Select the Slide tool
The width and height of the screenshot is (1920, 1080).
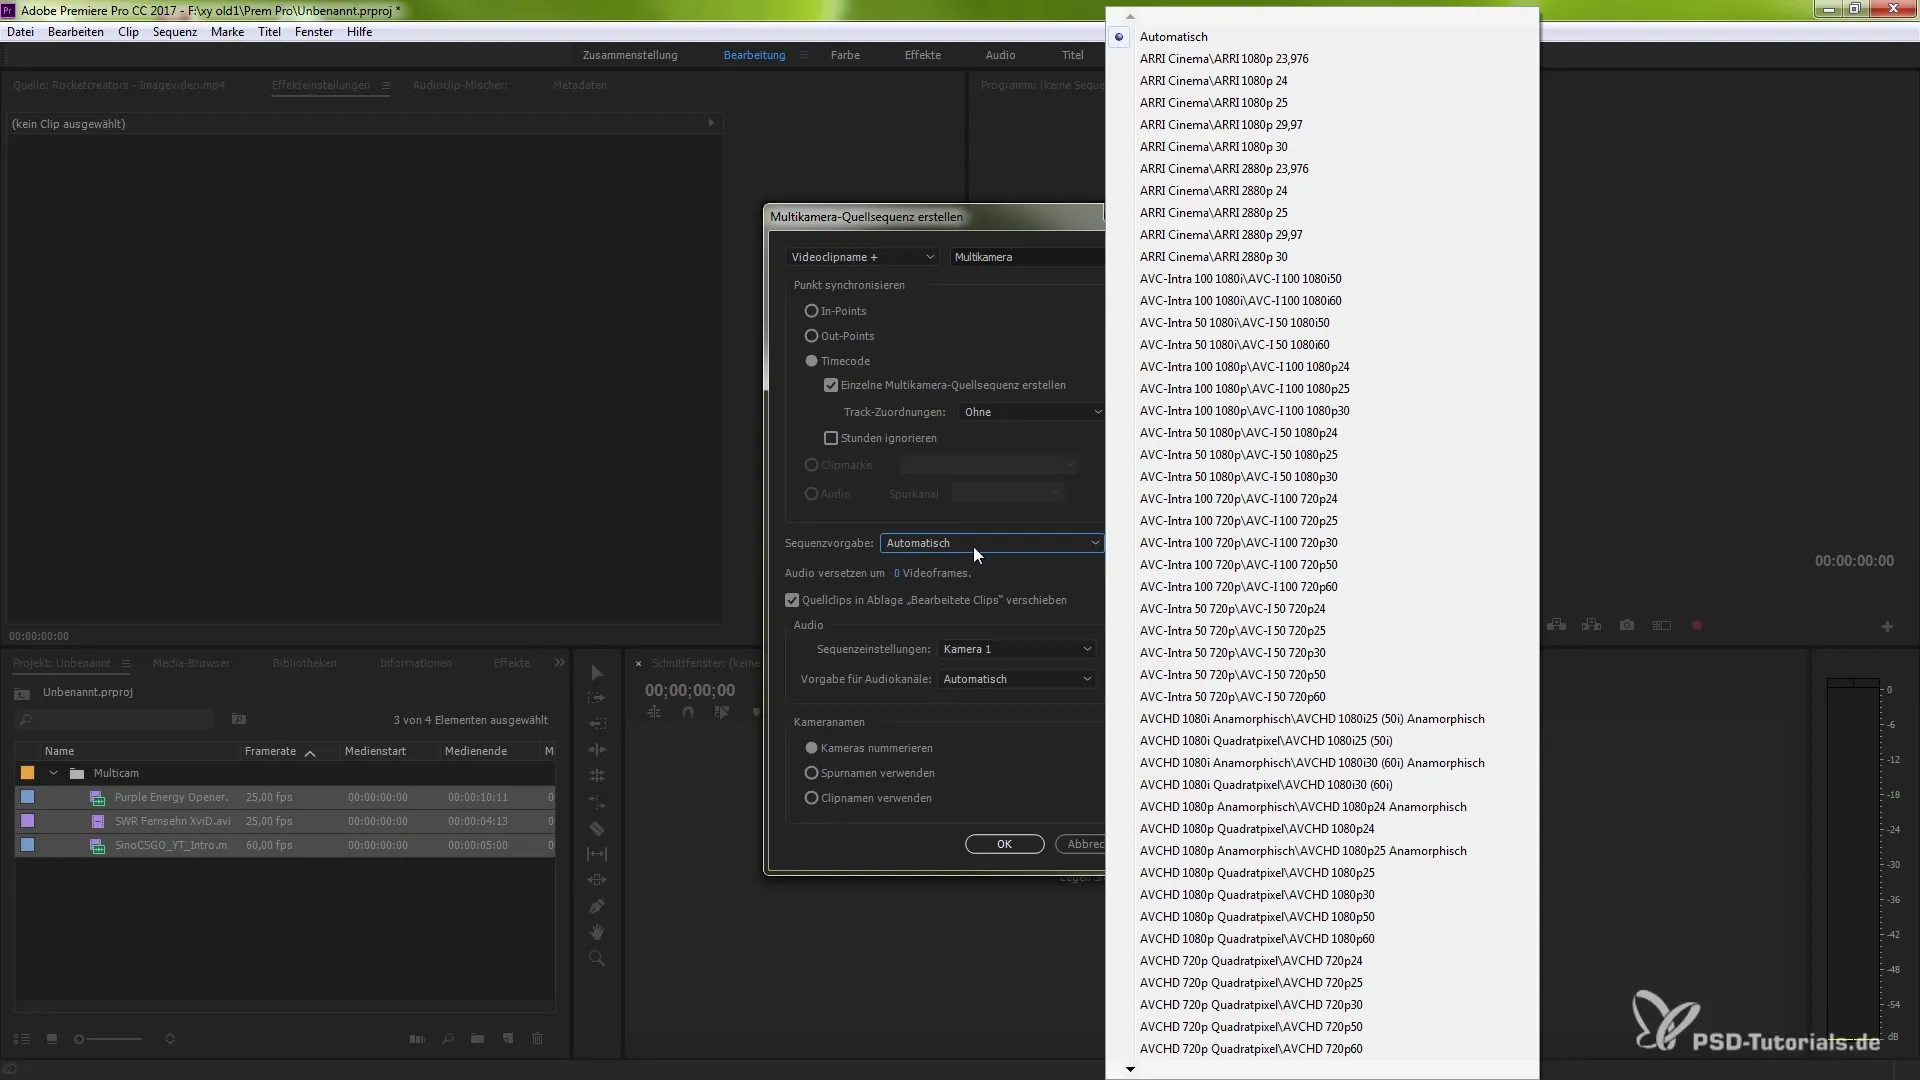[x=597, y=880]
